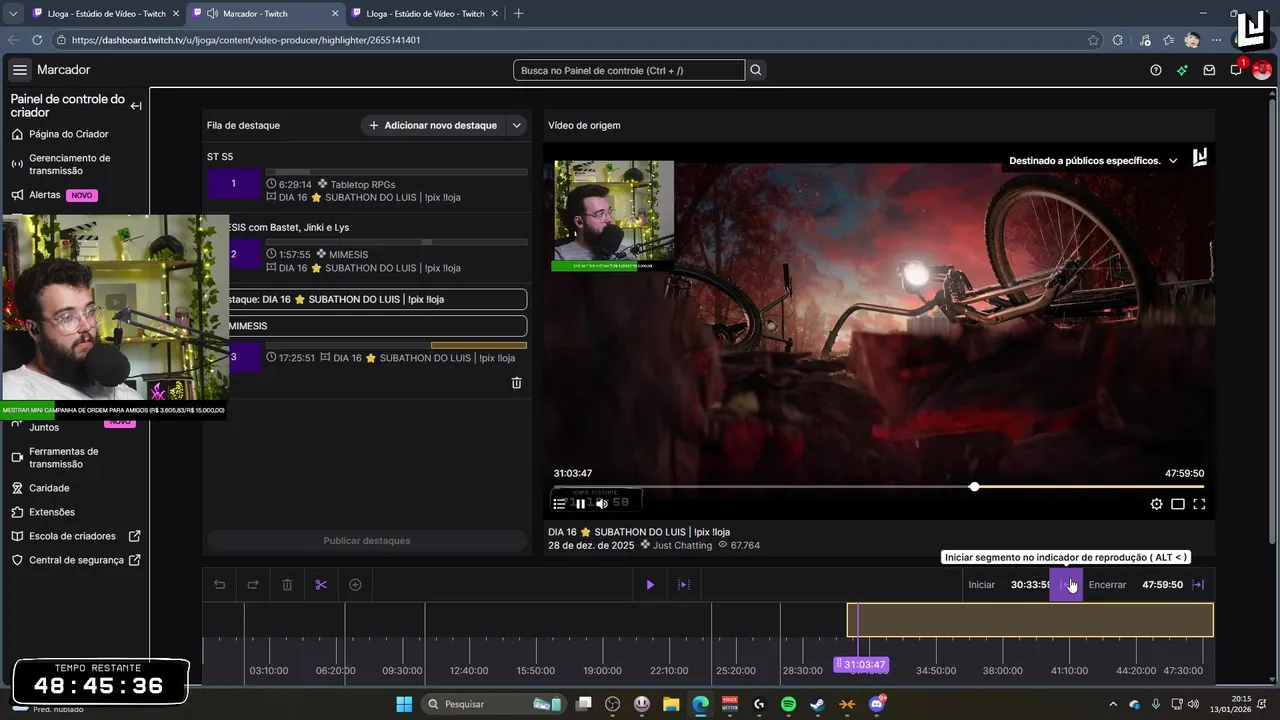The image size is (1280, 720).
Task: Open 'Gerenciamento de transmissão' sidebar item
Action: pos(69,164)
